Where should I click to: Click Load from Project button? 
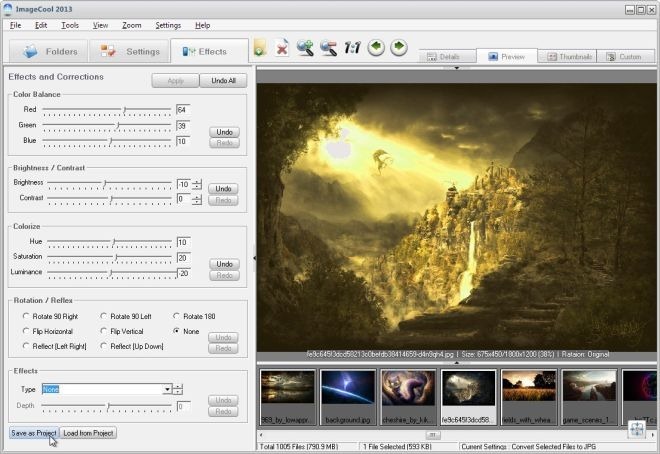point(88,433)
